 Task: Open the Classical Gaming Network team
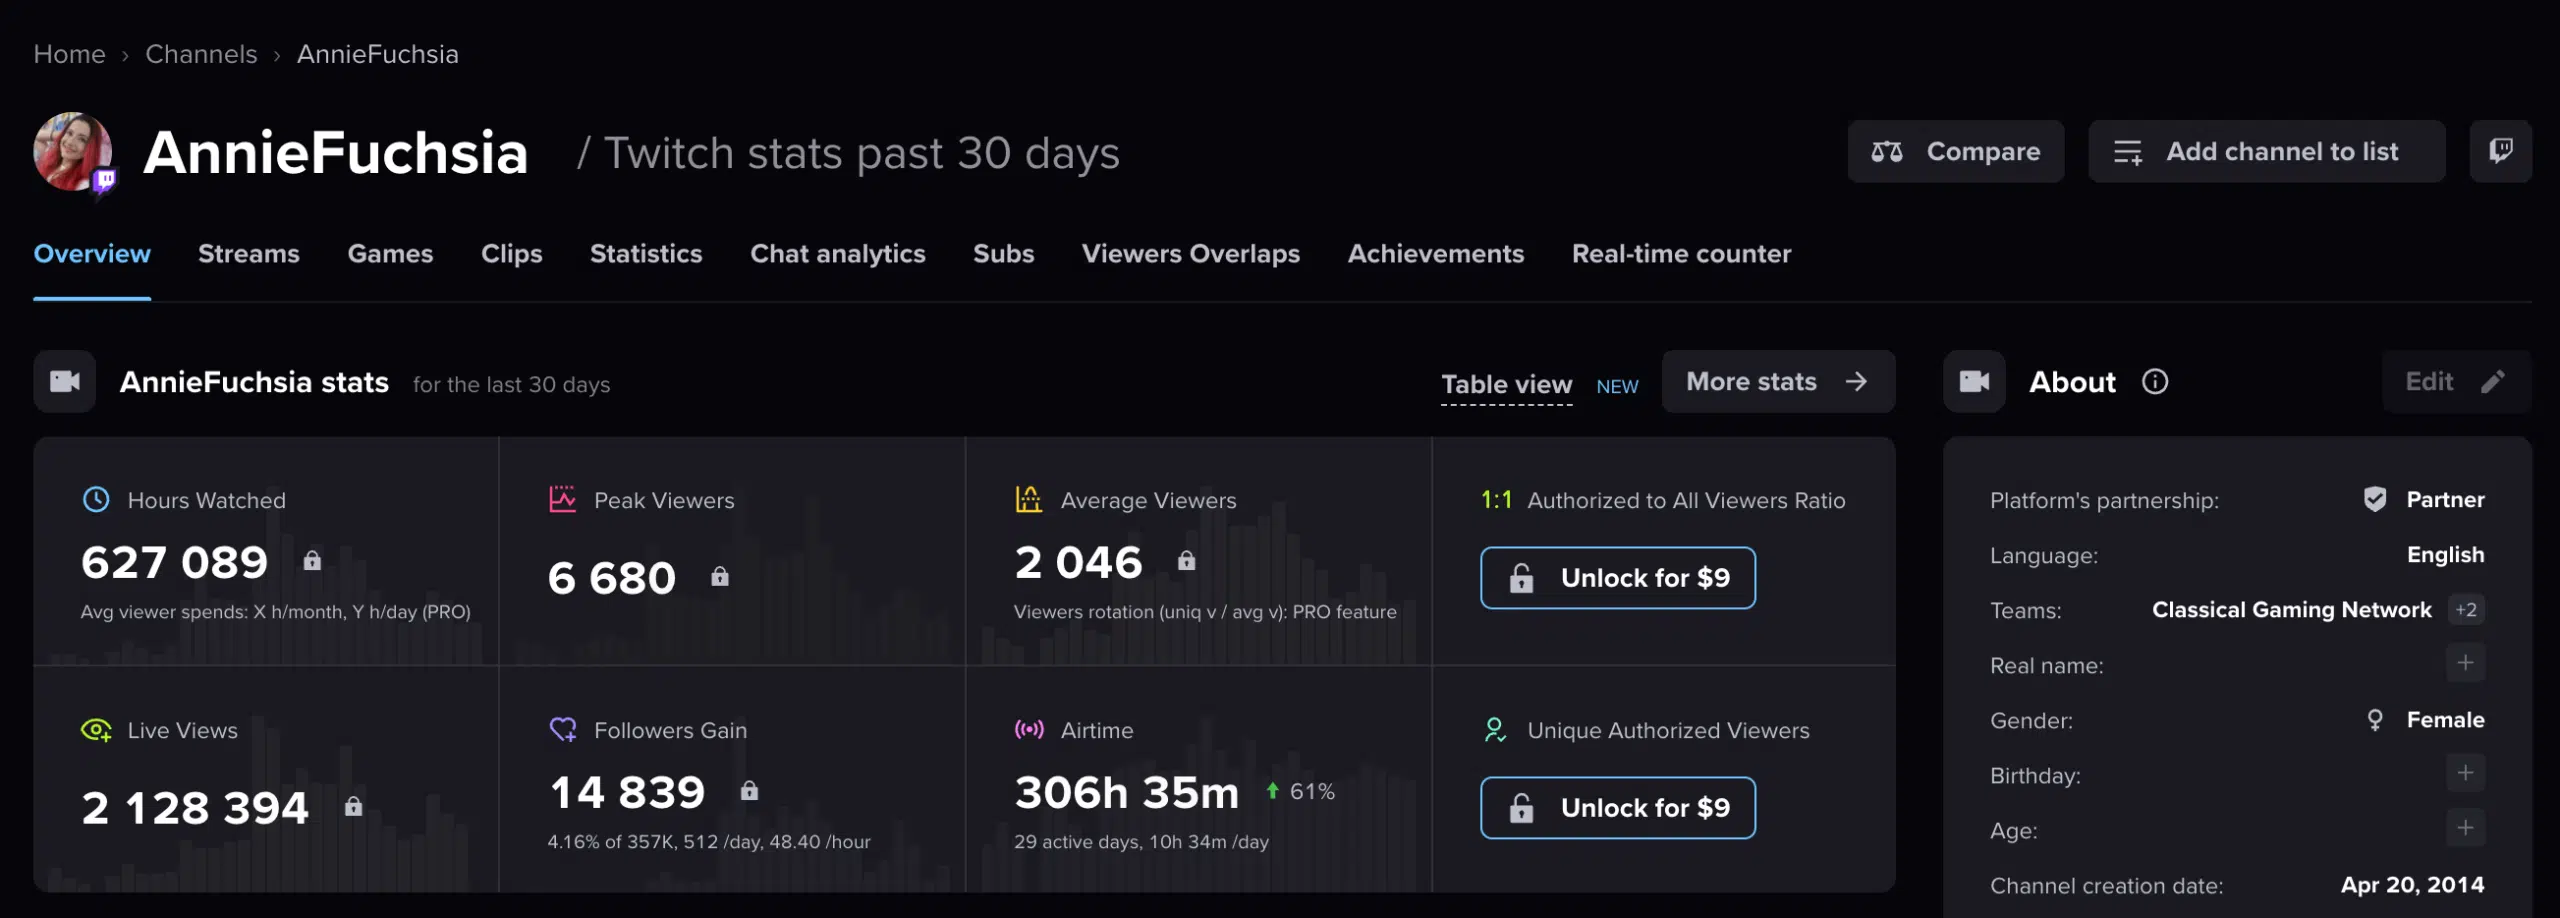click(x=2292, y=609)
